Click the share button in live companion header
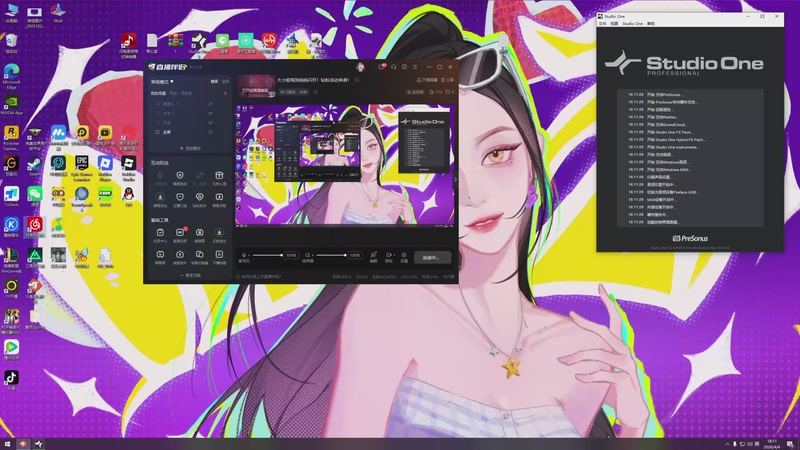 (x=448, y=80)
